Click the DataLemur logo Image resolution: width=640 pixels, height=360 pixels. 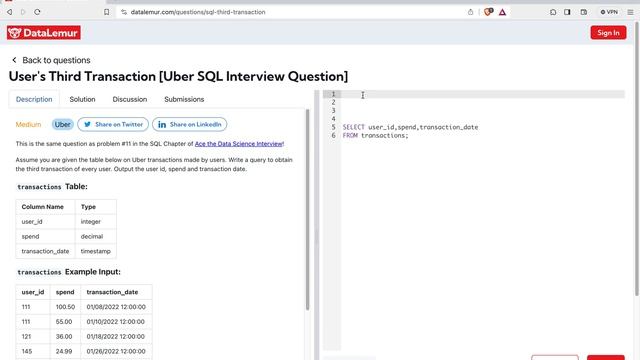(44, 33)
